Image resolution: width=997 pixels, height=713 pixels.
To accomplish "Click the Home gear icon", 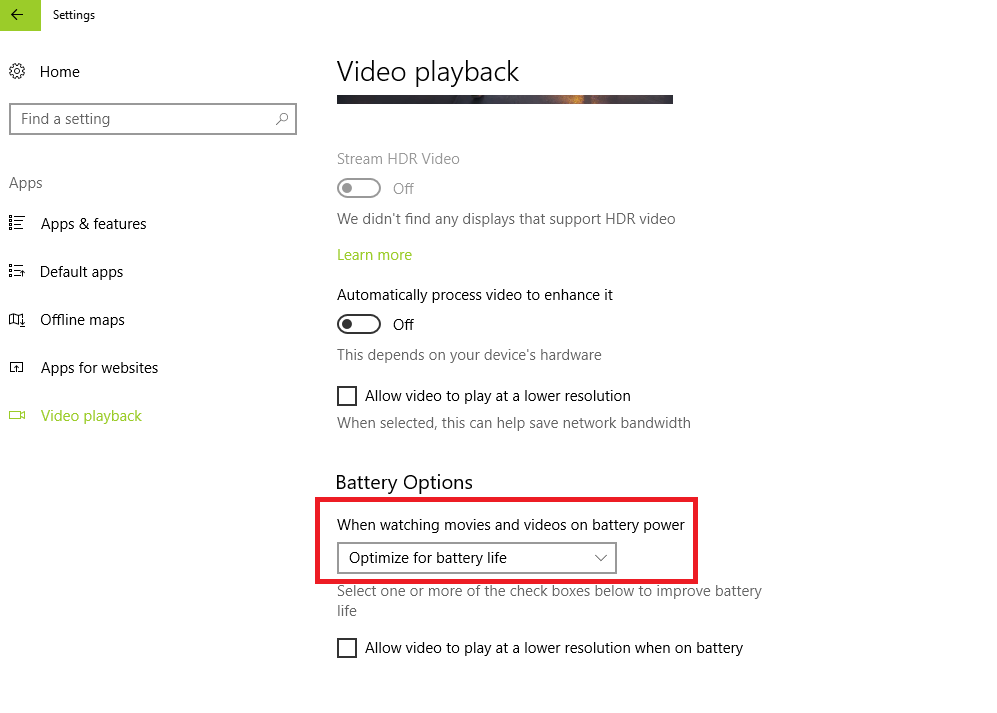I will pyautogui.click(x=17, y=71).
